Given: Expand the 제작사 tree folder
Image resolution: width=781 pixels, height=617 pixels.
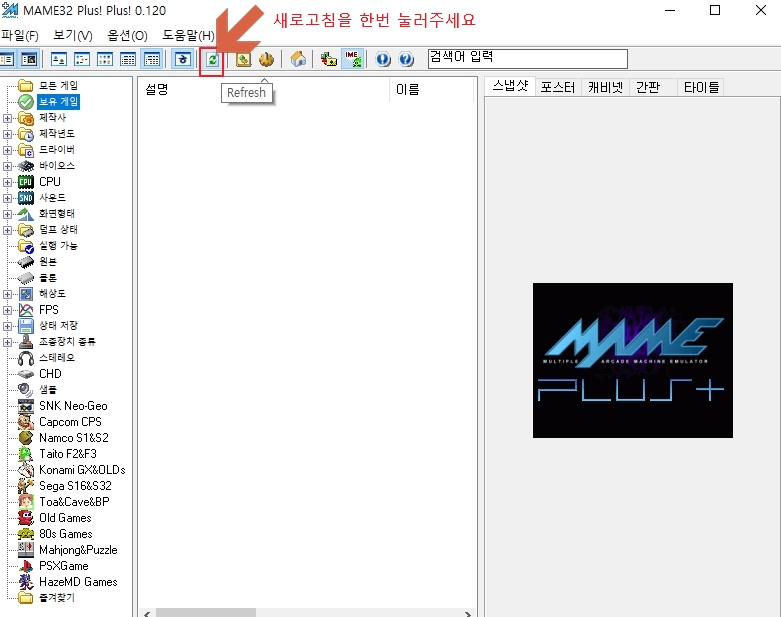Looking at the screenshot, I should pyautogui.click(x=7, y=119).
